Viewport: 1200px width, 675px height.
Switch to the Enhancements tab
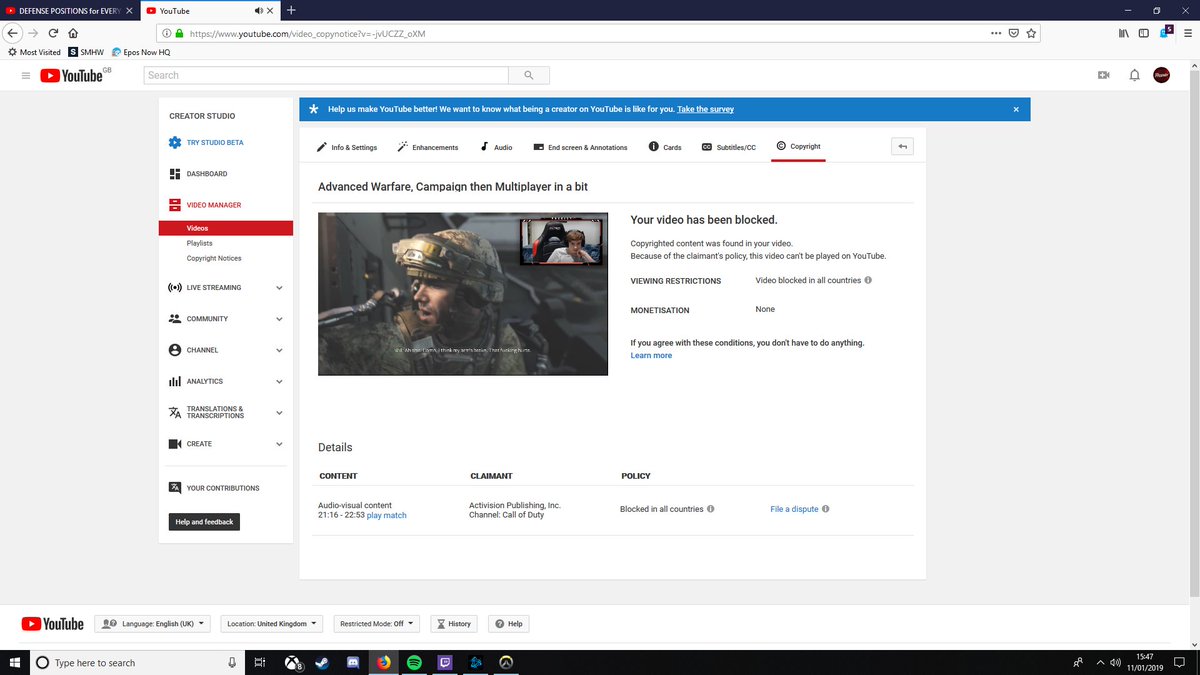click(428, 147)
